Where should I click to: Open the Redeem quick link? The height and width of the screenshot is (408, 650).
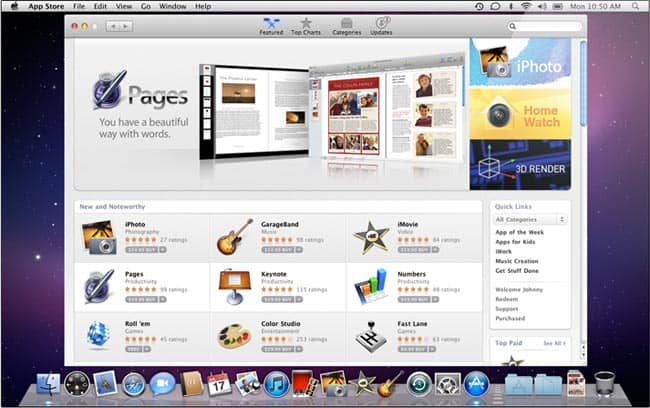508,300
